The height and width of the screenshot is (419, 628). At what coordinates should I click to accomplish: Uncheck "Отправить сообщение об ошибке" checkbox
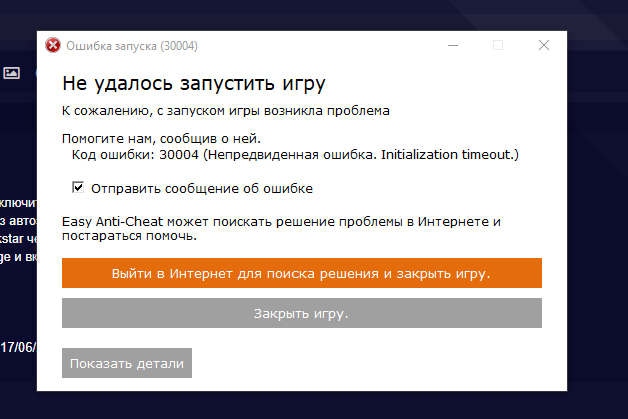(78, 187)
